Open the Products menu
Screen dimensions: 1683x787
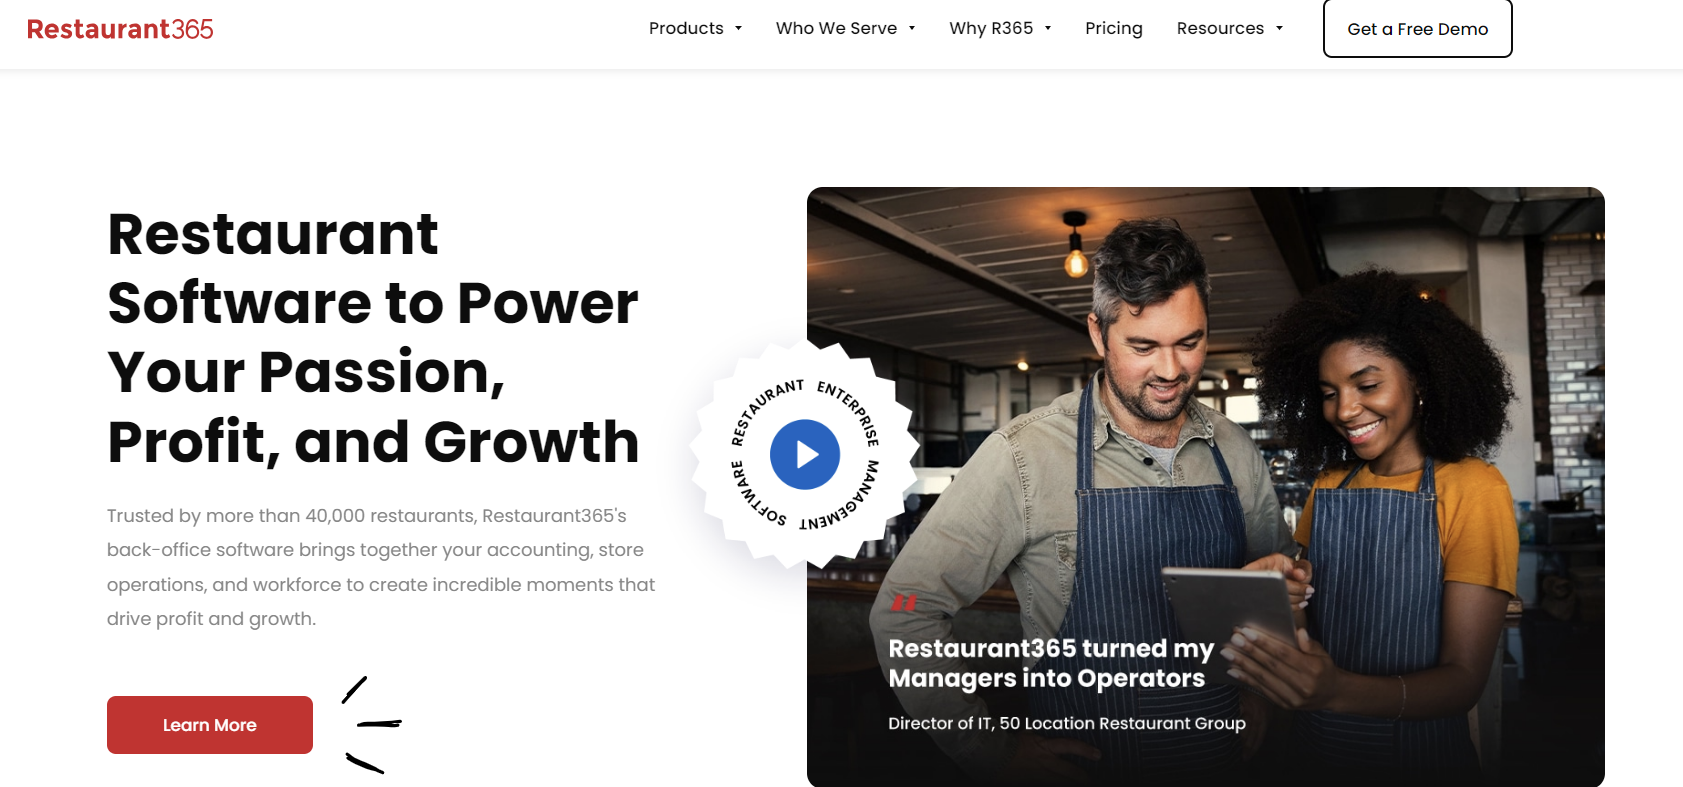pyautogui.click(x=686, y=28)
